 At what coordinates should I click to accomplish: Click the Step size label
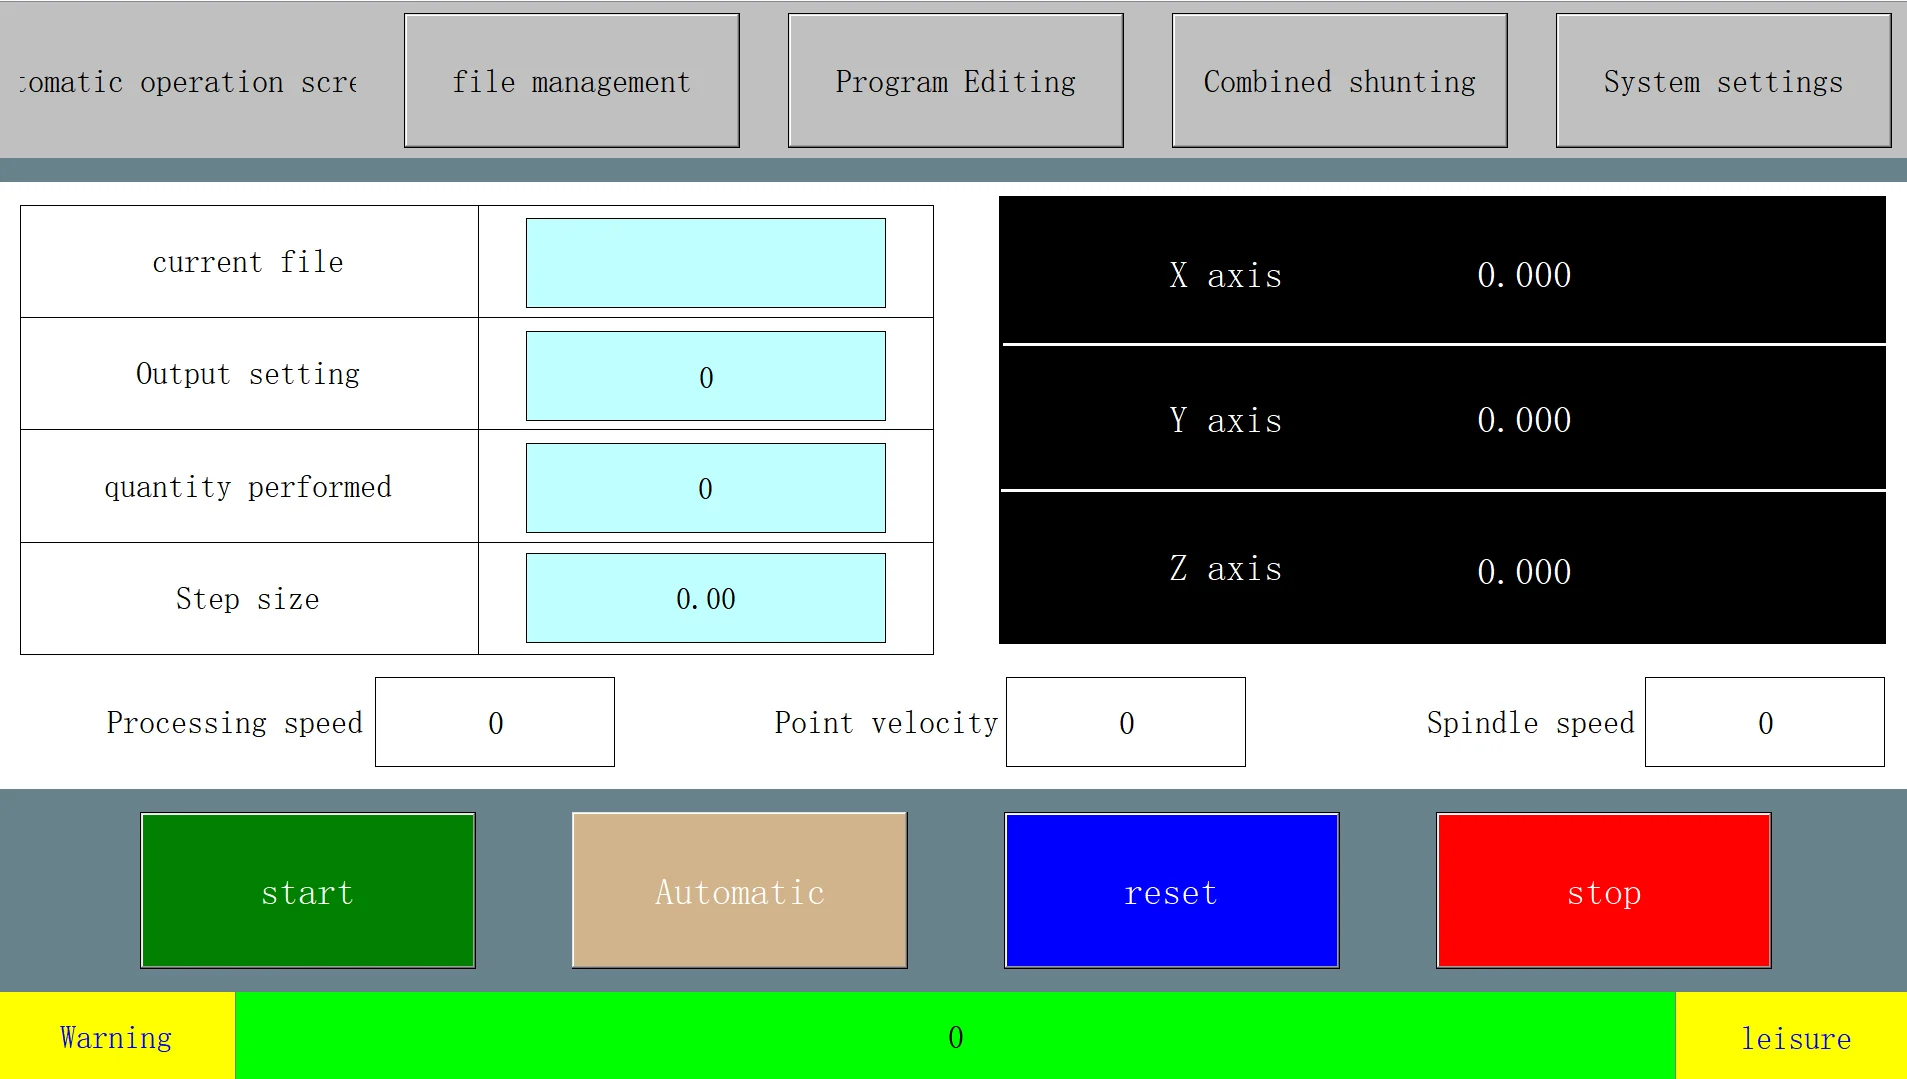[x=248, y=599]
